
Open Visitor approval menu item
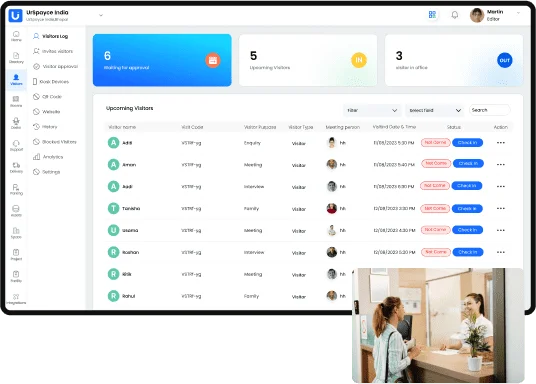(x=55, y=66)
